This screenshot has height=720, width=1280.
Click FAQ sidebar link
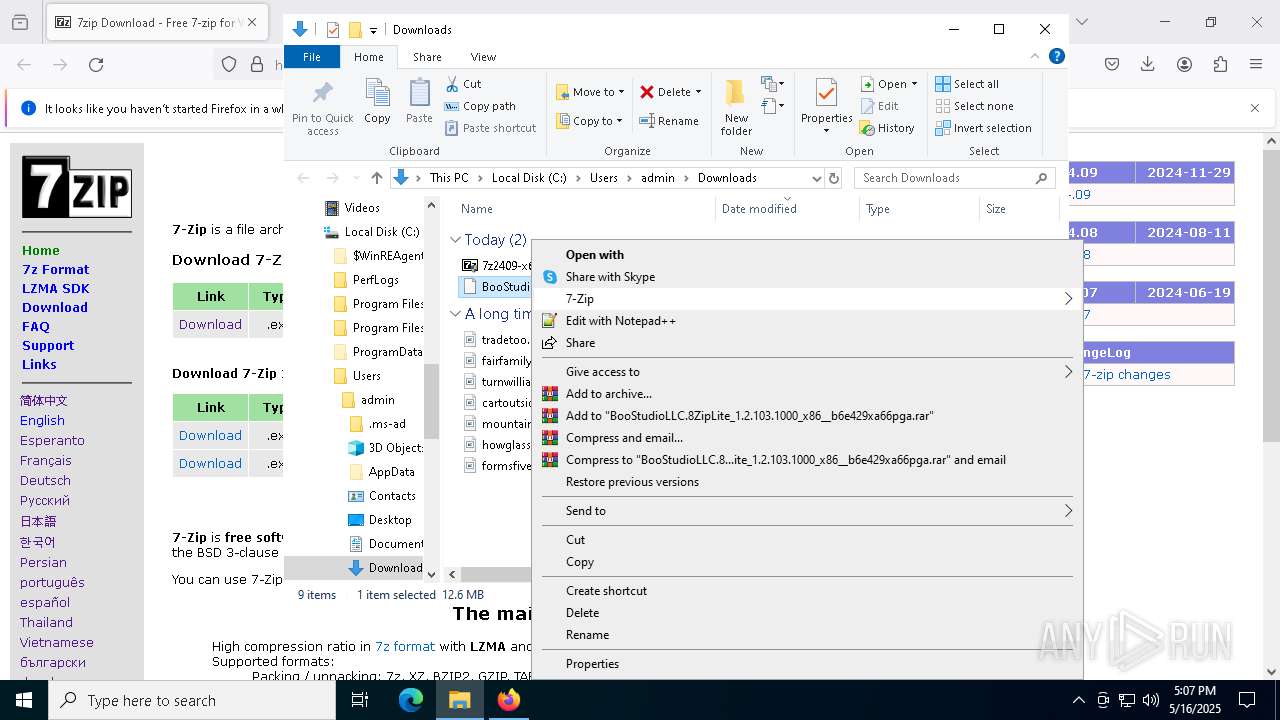coord(36,326)
